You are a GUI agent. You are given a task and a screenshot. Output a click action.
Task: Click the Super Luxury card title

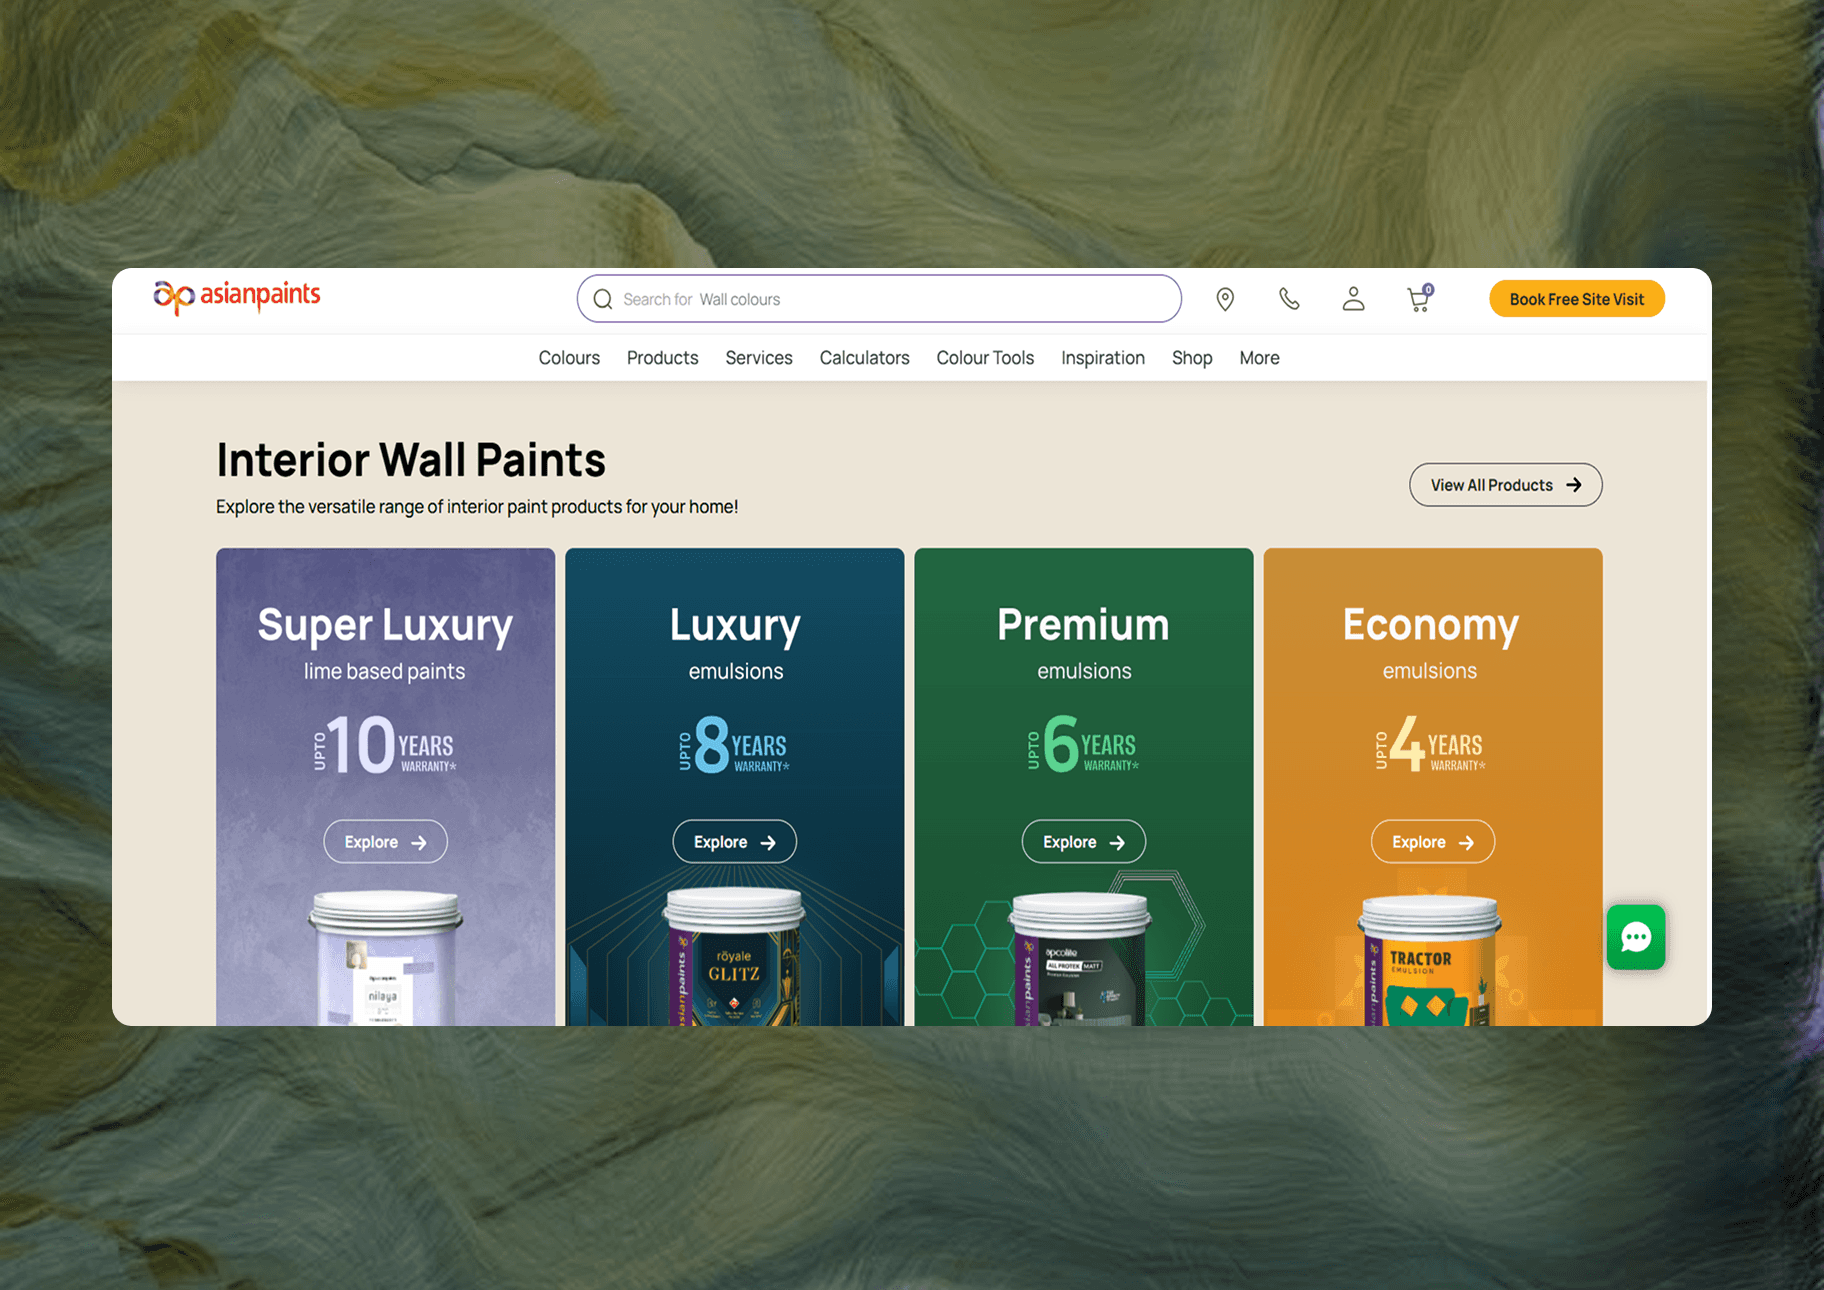point(385,626)
